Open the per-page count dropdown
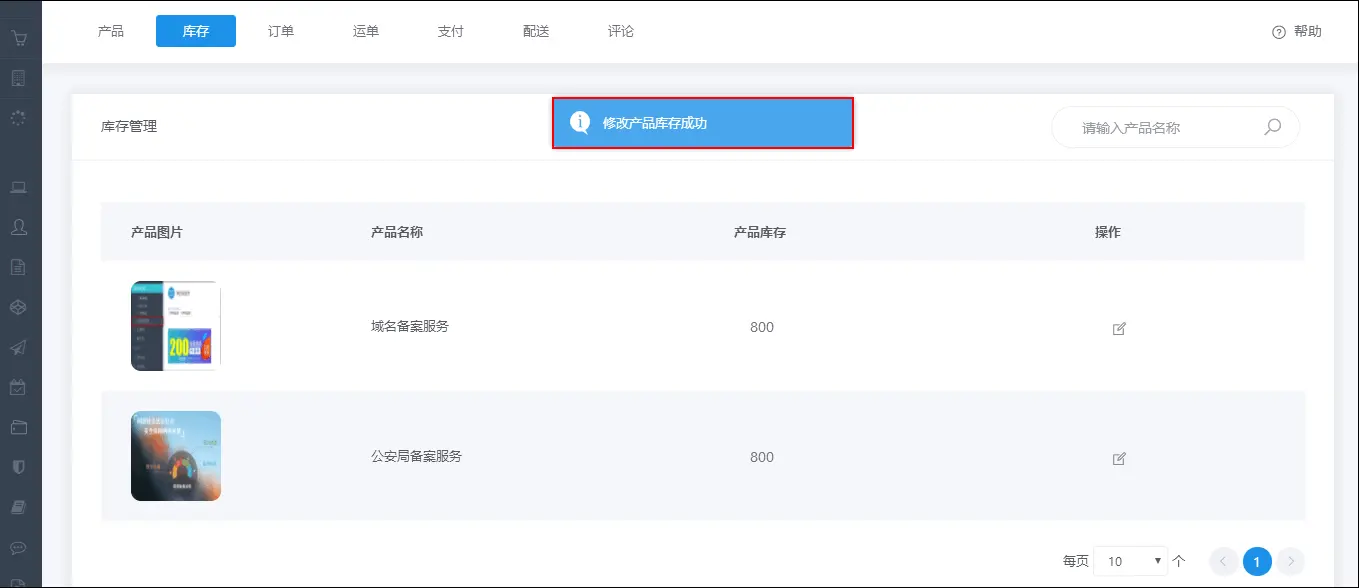 click(x=1130, y=561)
